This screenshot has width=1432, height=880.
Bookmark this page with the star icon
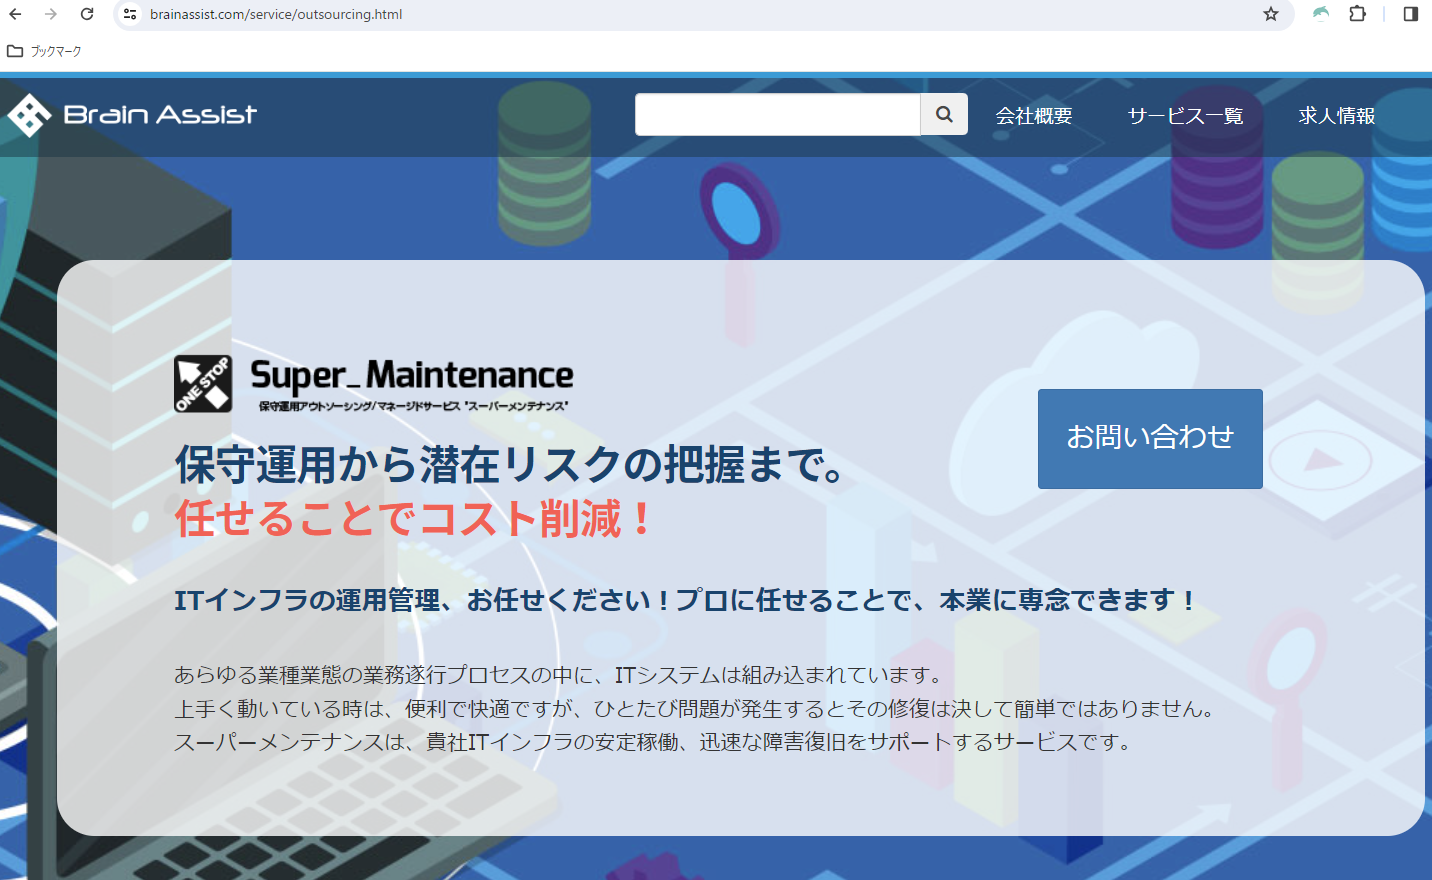(x=1271, y=14)
